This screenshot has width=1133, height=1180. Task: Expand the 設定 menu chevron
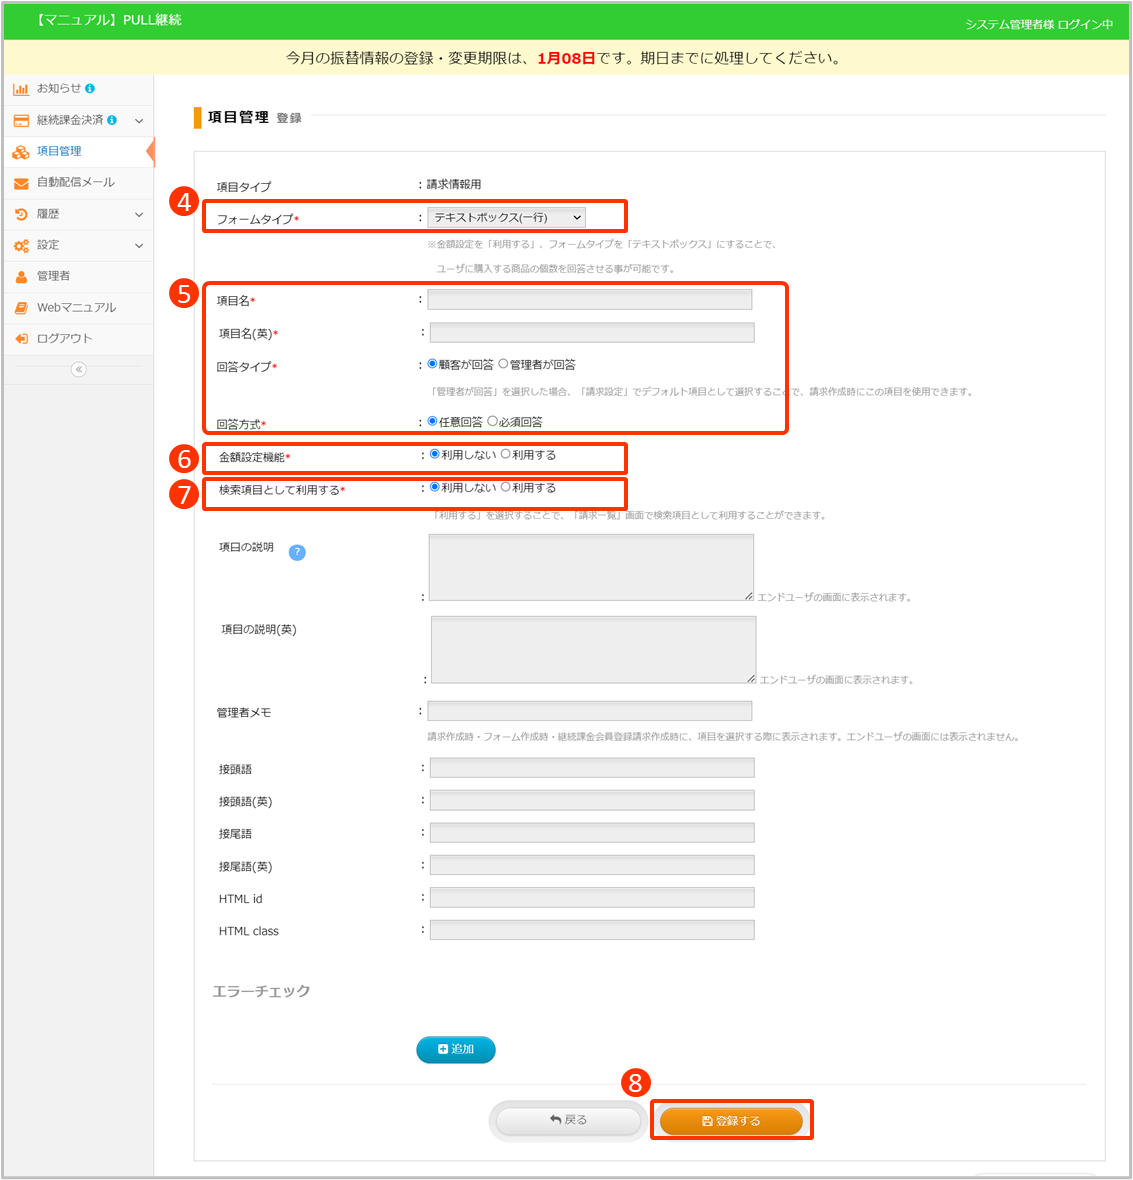point(139,245)
